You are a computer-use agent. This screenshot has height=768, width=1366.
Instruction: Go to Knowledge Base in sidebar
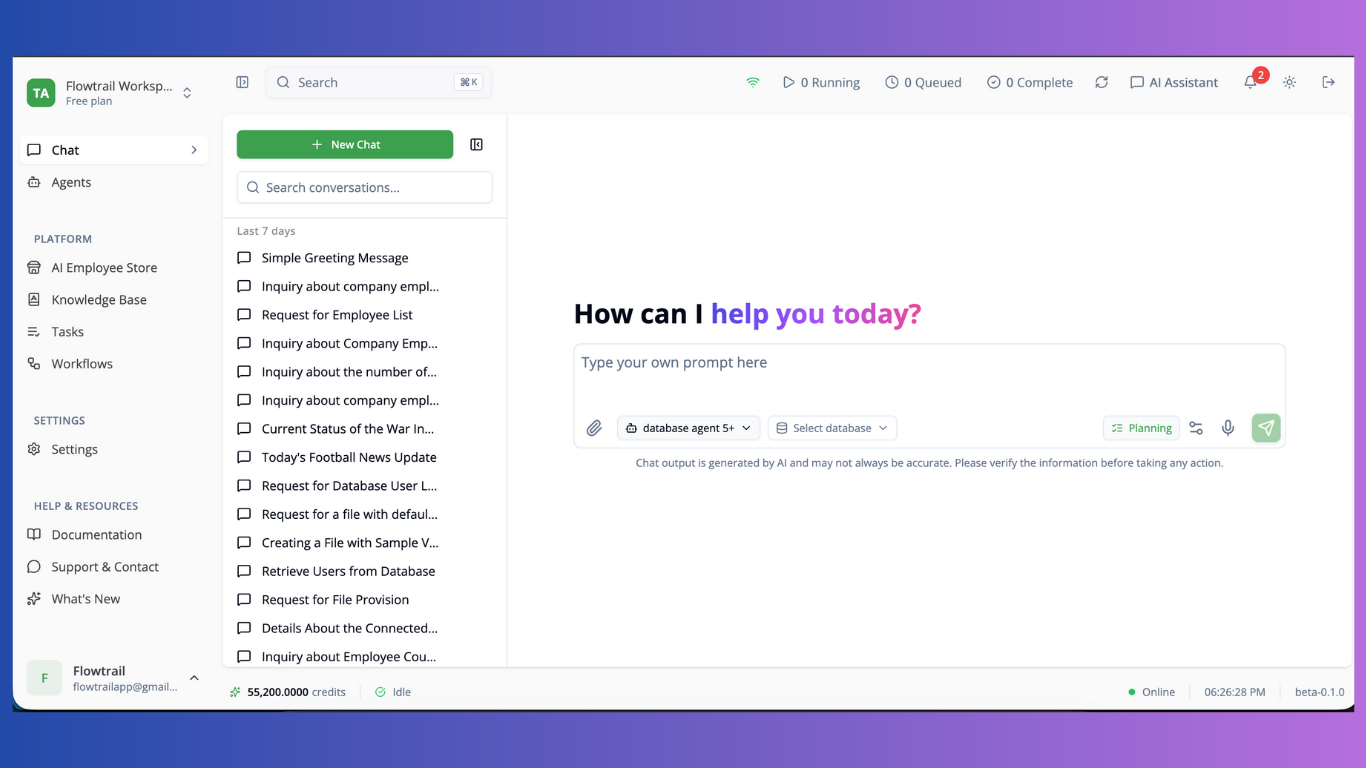click(99, 300)
